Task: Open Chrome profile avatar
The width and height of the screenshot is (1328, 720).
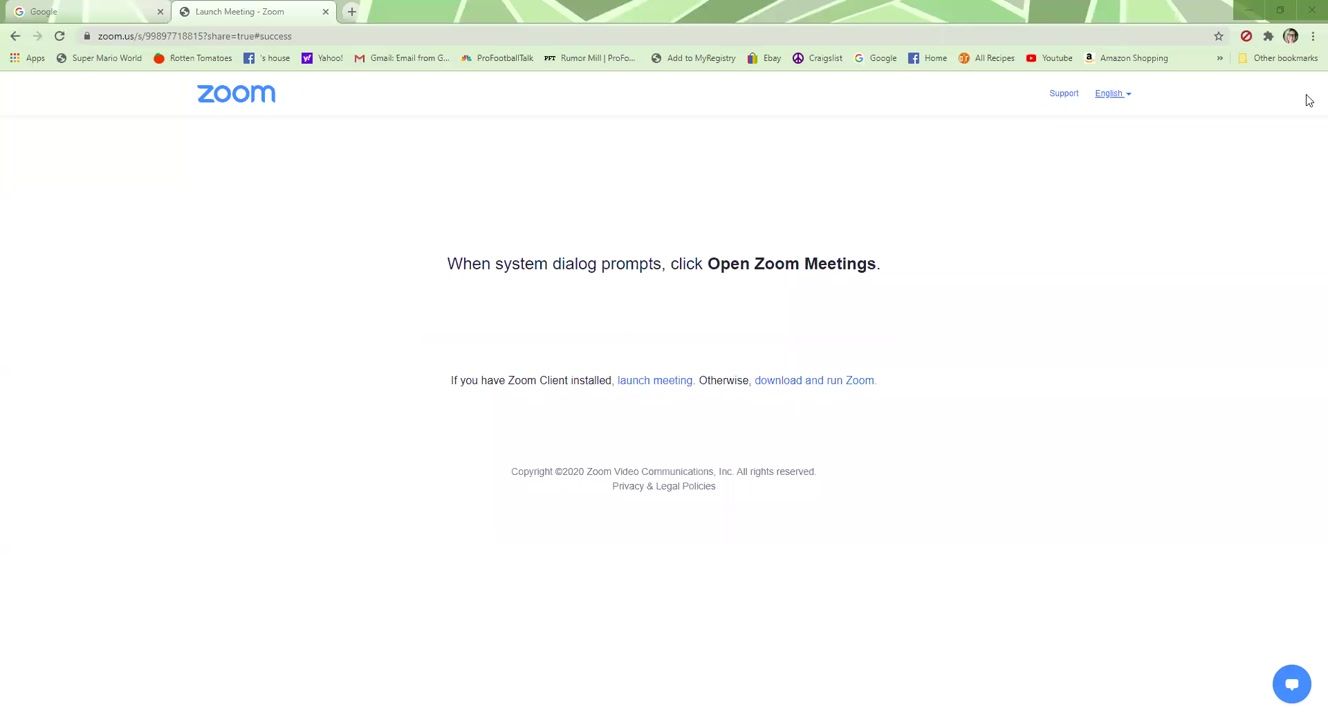Action: click(1290, 36)
